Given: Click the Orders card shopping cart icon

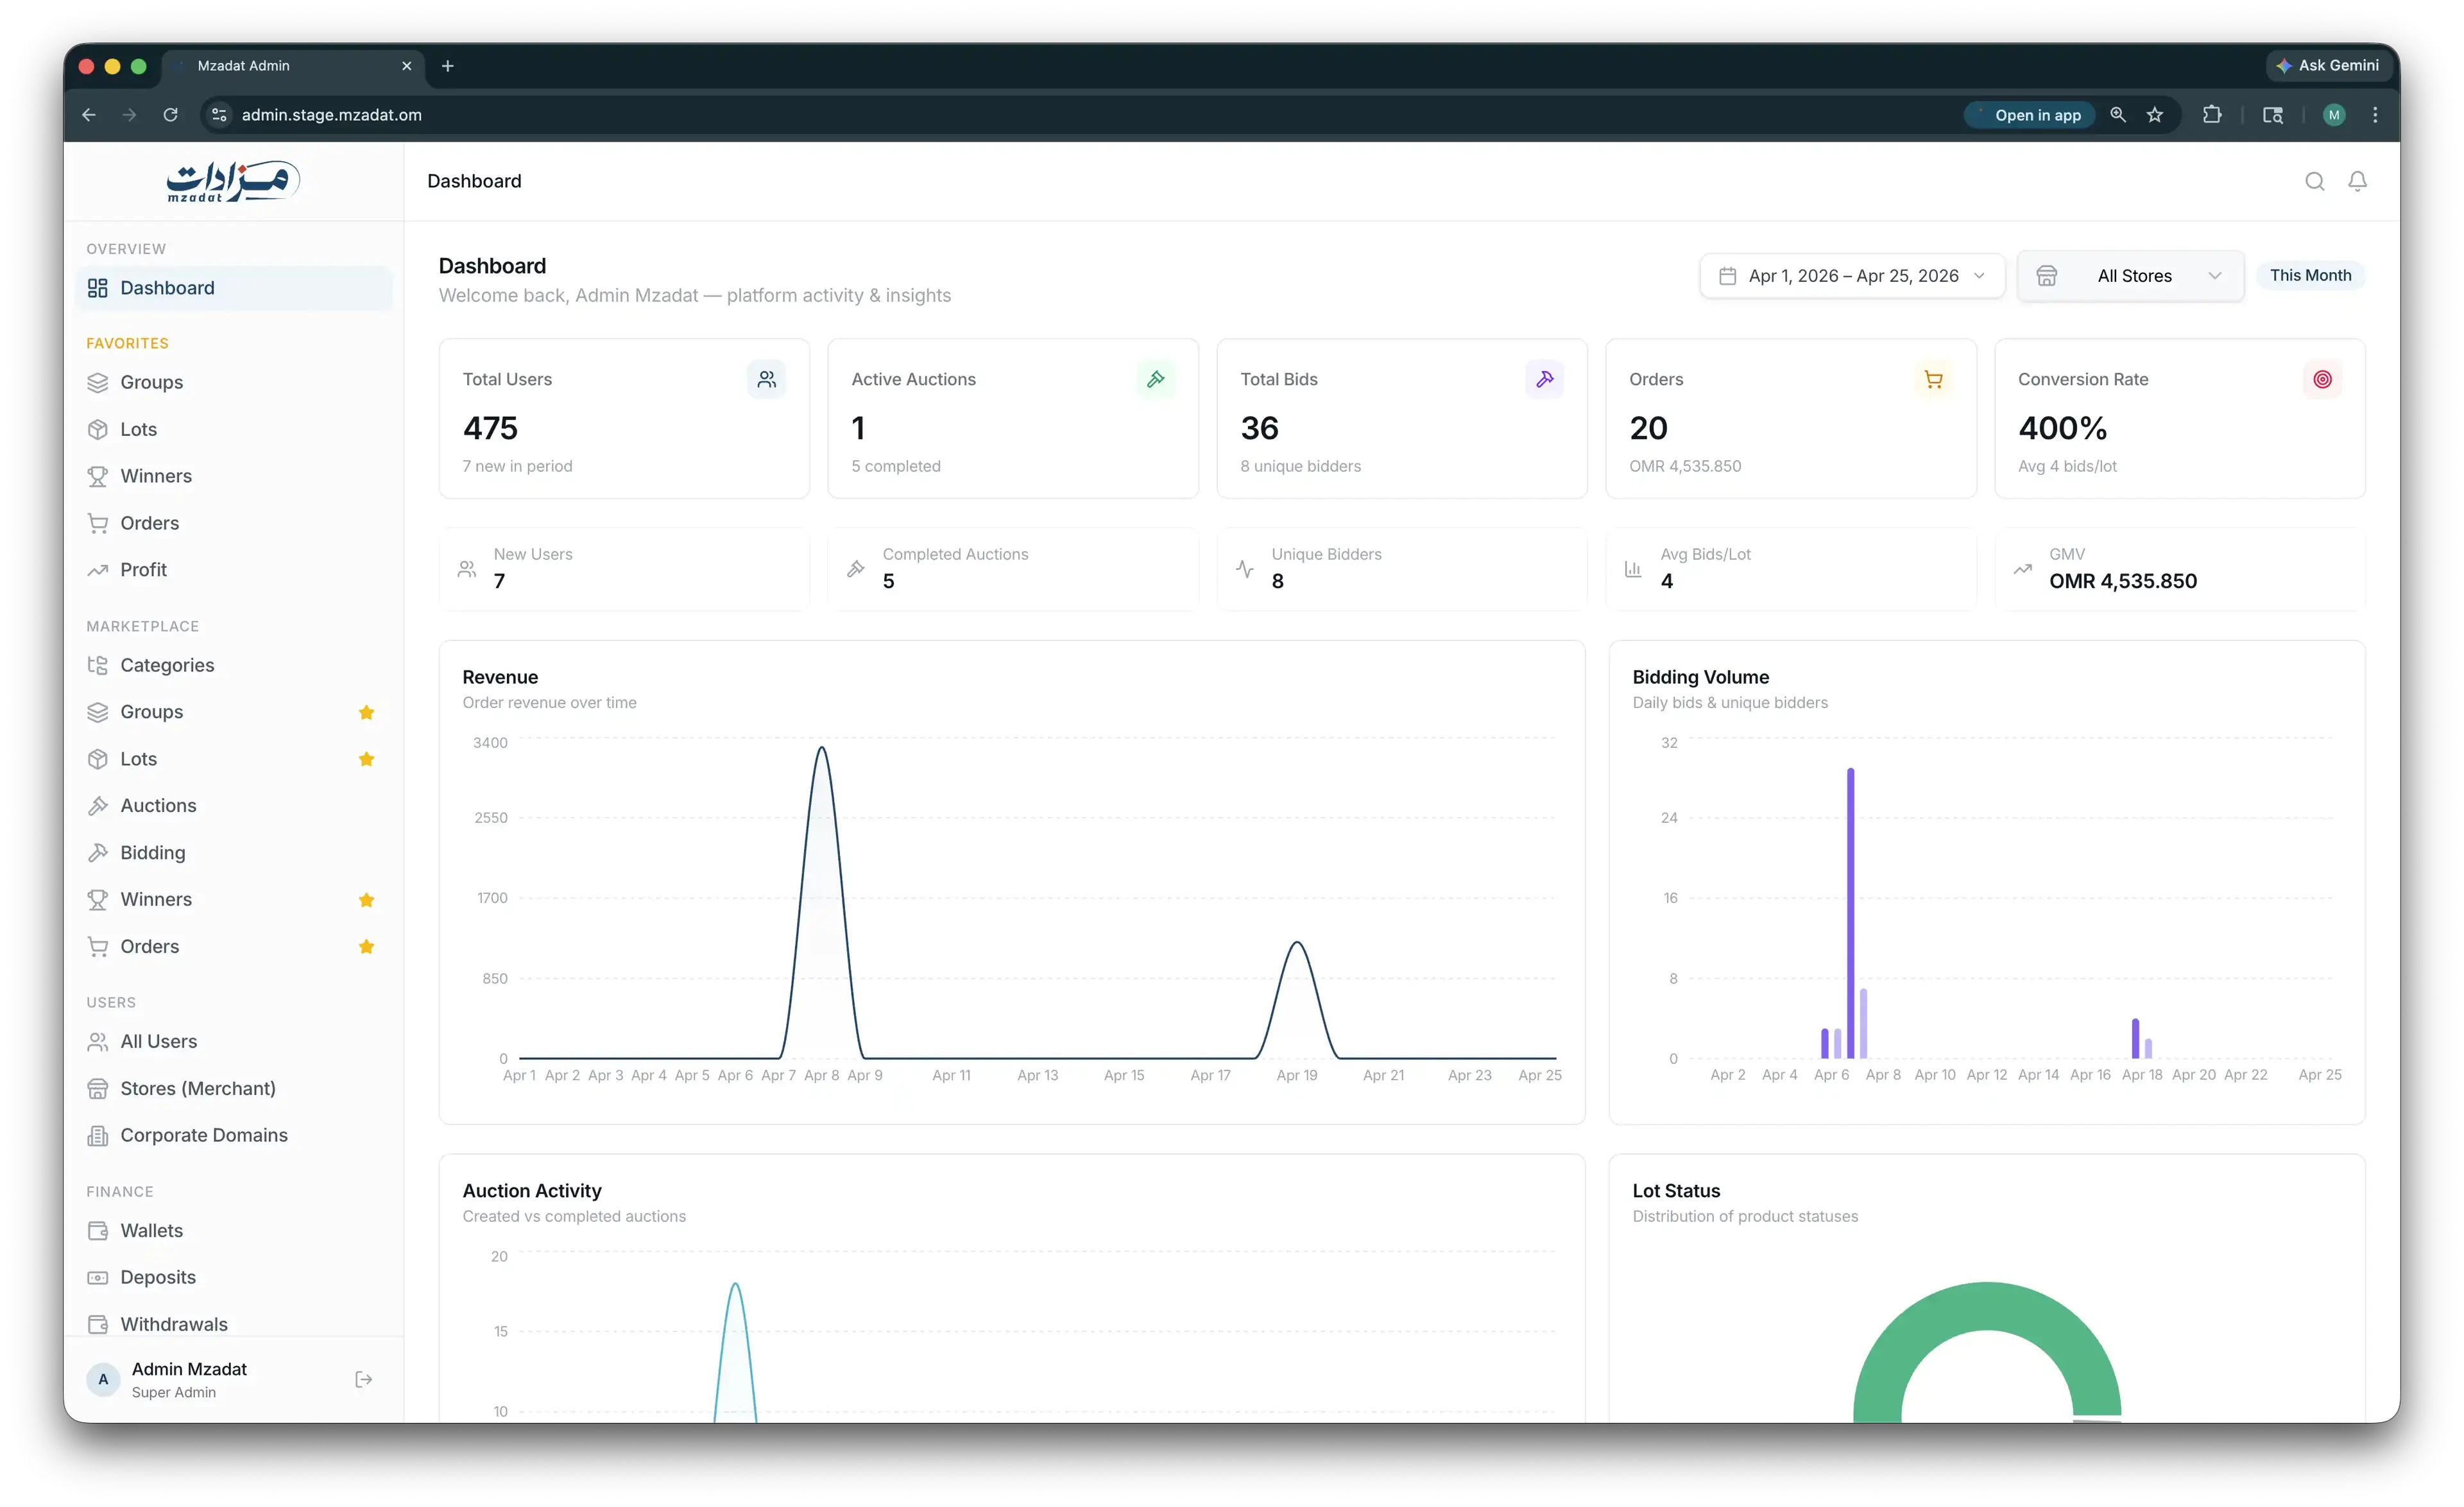Looking at the screenshot, I should click(x=1934, y=379).
